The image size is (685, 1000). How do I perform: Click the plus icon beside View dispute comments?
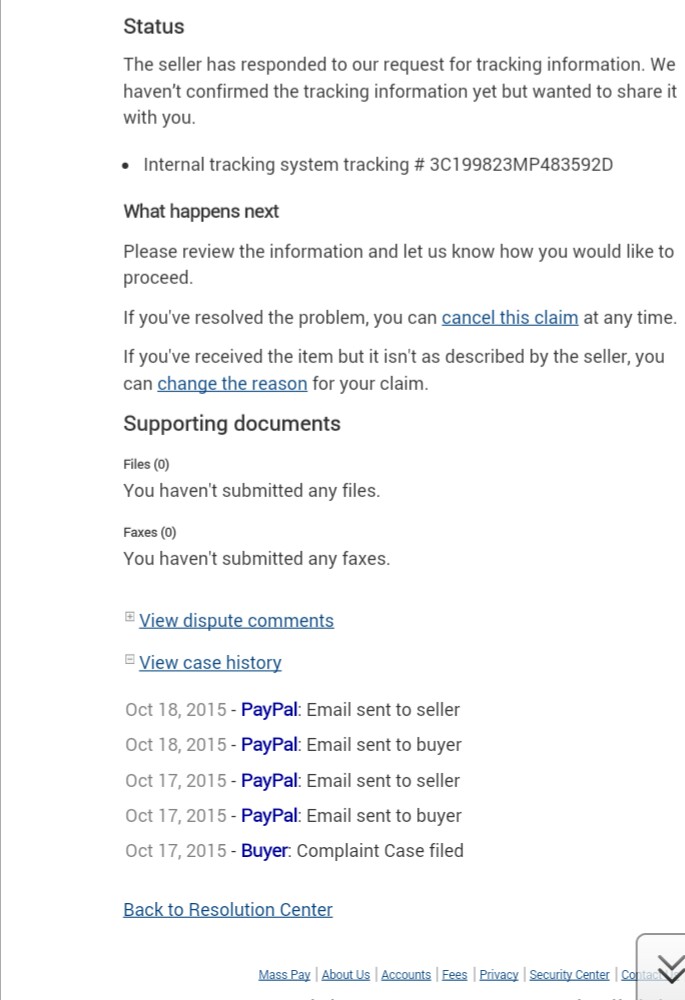[x=129, y=617]
